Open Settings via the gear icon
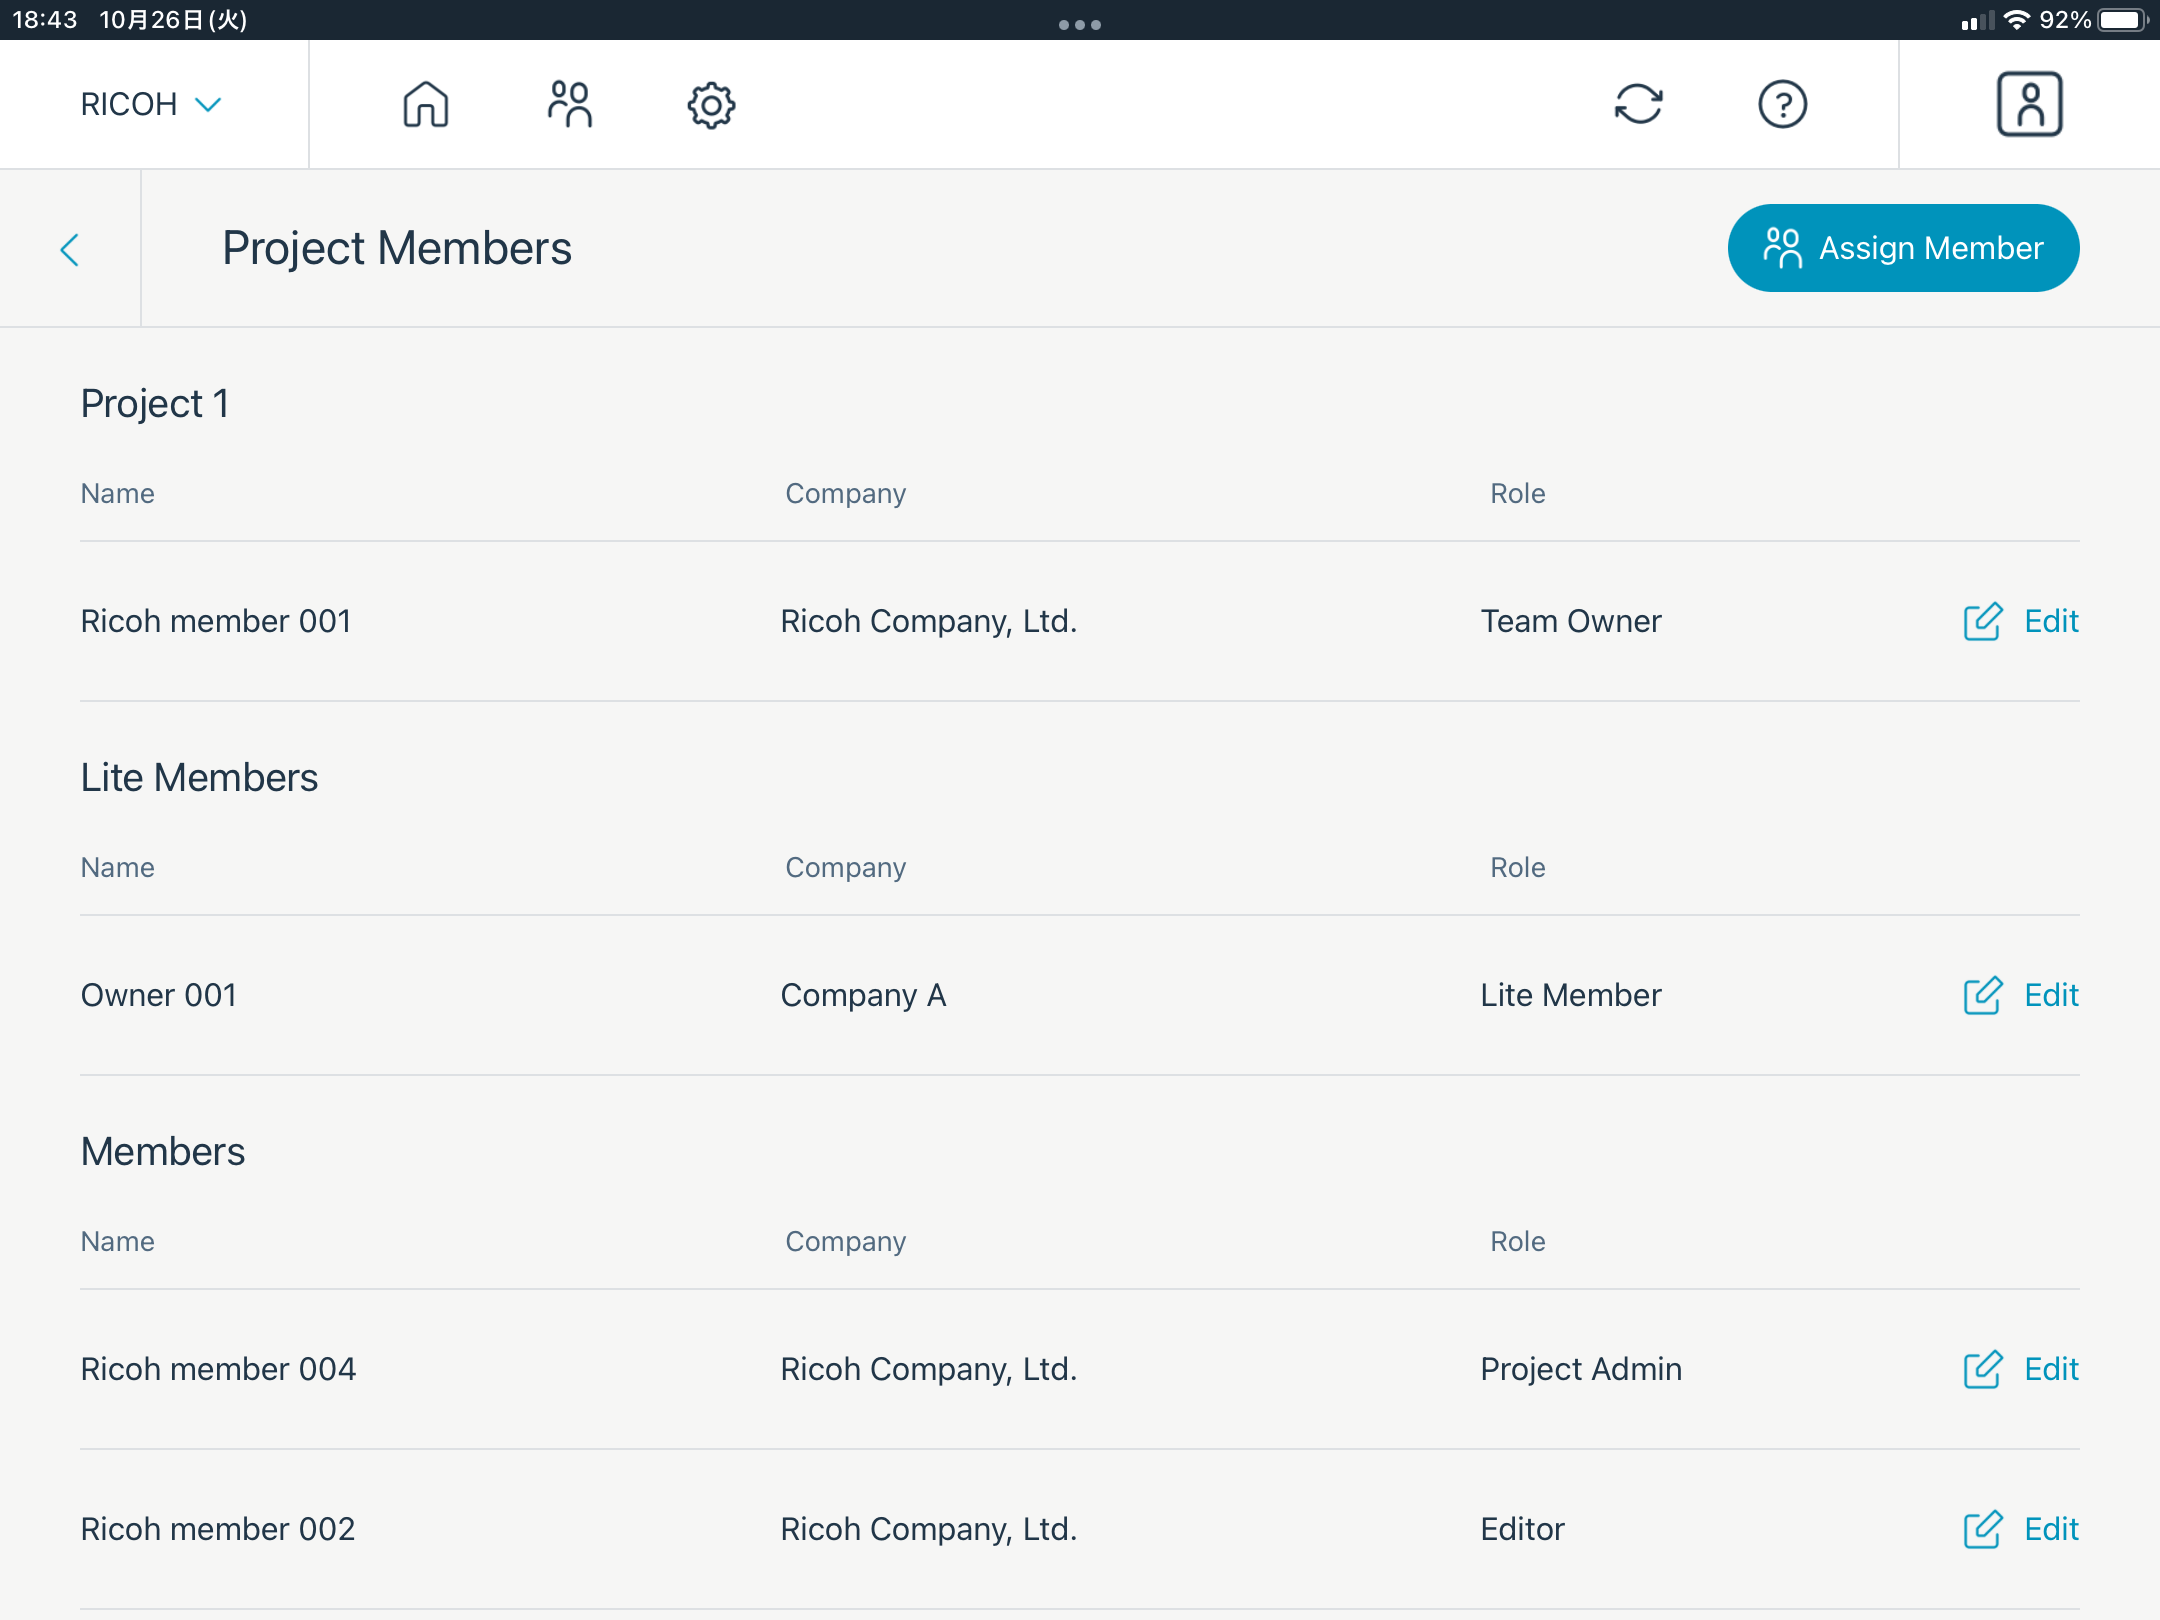 (x=710, y=104)
